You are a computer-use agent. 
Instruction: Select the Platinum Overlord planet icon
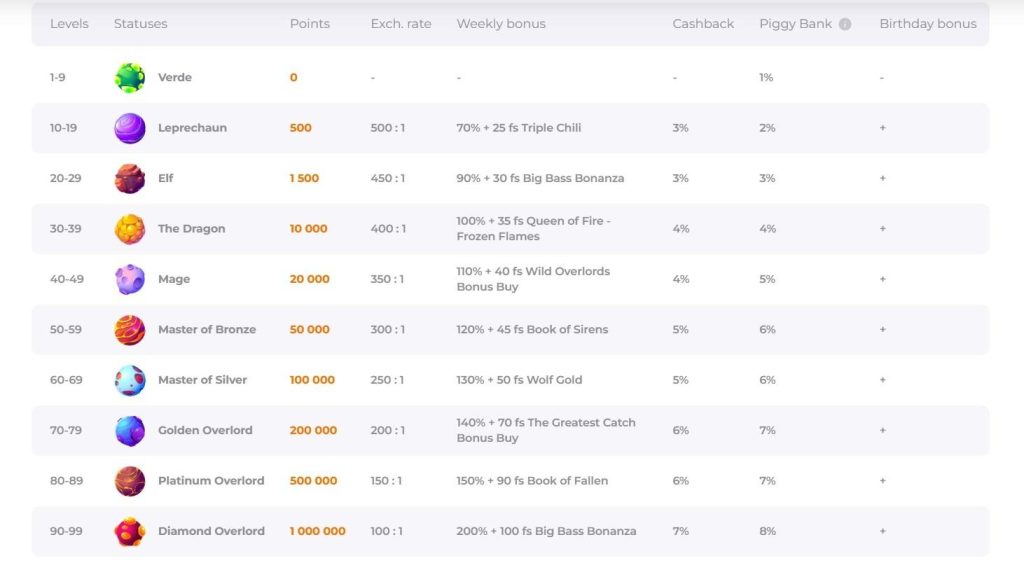coord(129,481)
